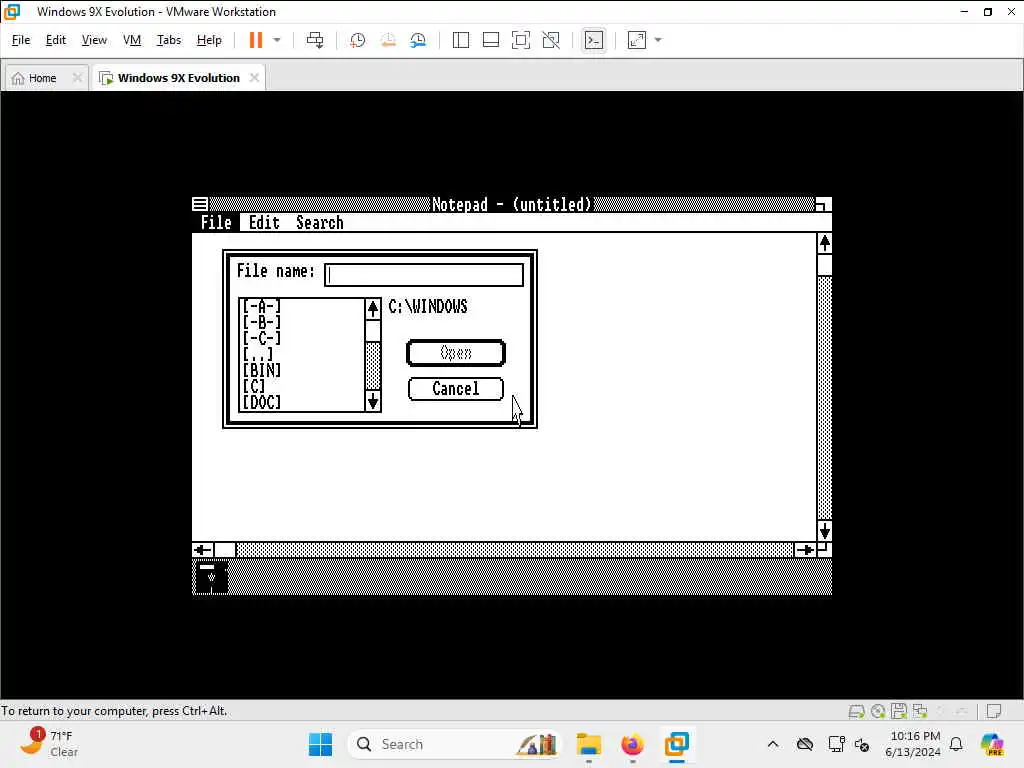Expand the stretch guest dropdown arrow
This screenshot has height=768, width=1024.
click(658, 40)
